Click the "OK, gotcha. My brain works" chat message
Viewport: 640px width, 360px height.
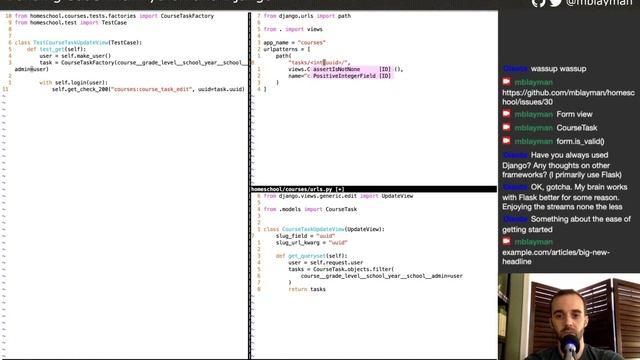[x=564, y=197]
